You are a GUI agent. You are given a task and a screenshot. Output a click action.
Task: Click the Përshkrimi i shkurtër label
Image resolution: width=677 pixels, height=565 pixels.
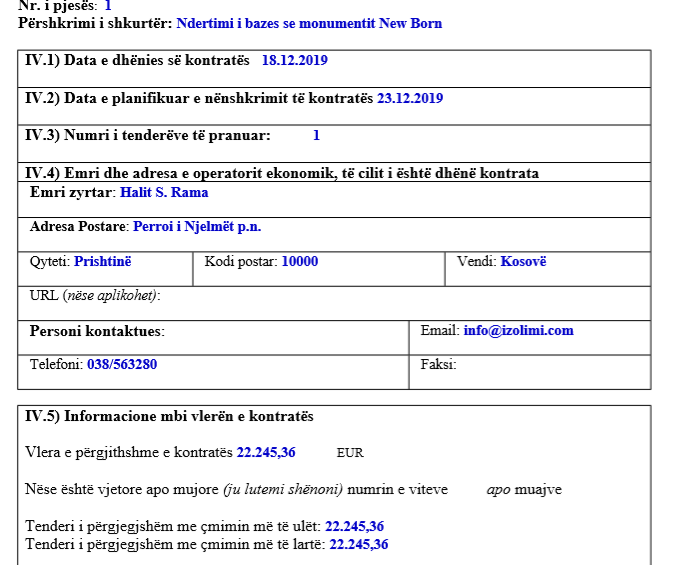(95, 23)
